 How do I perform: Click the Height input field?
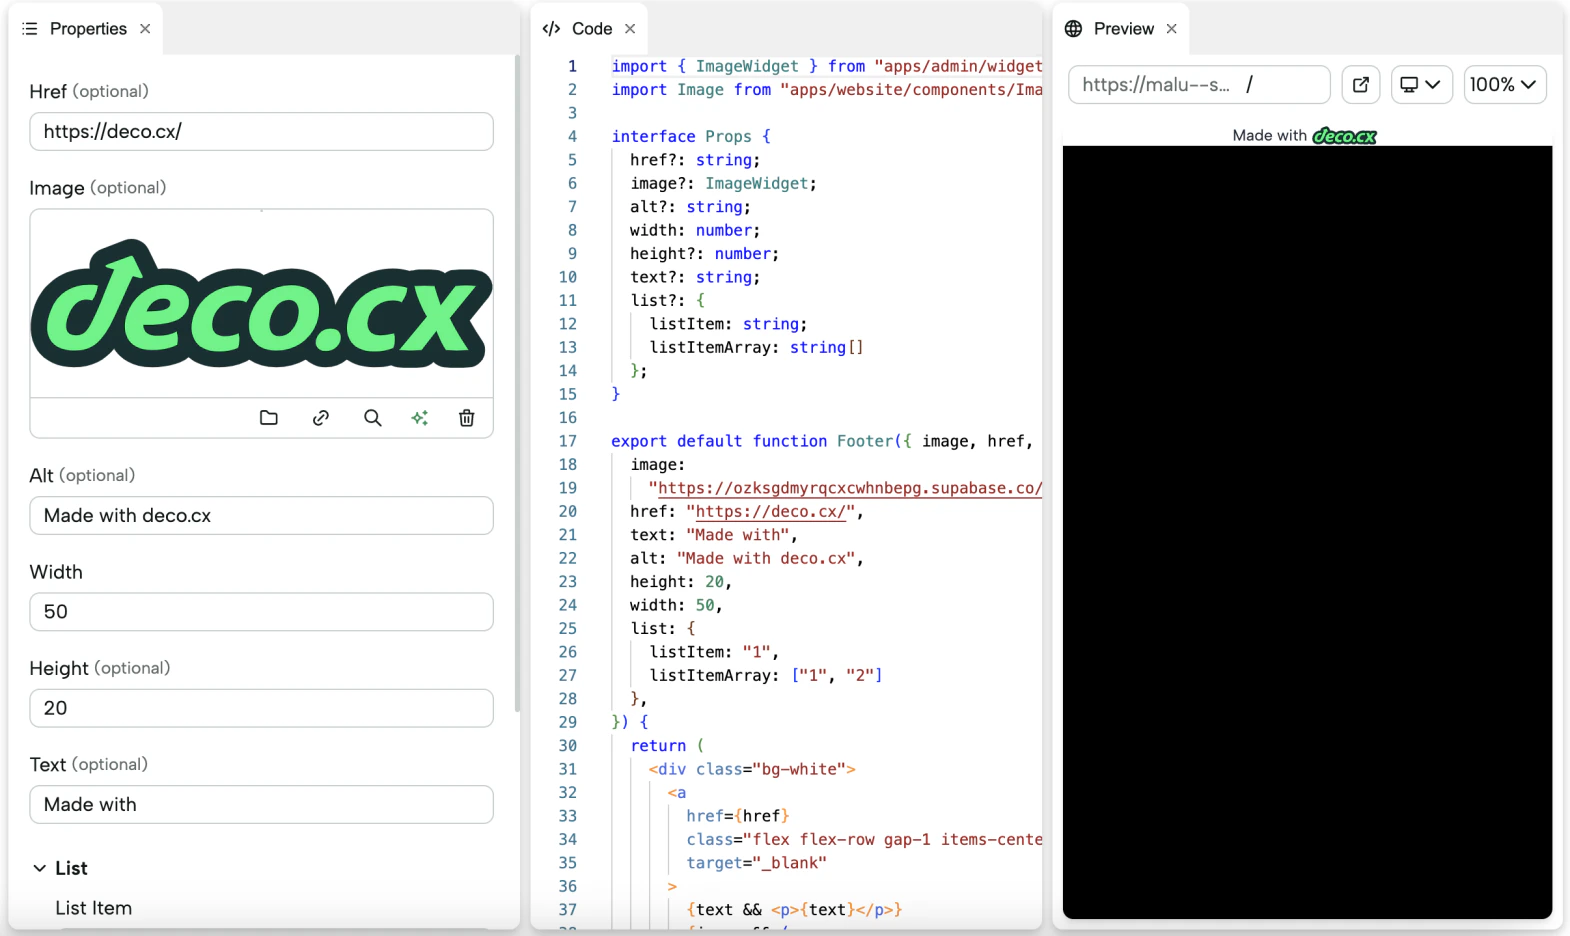click(x=261, y=708)
